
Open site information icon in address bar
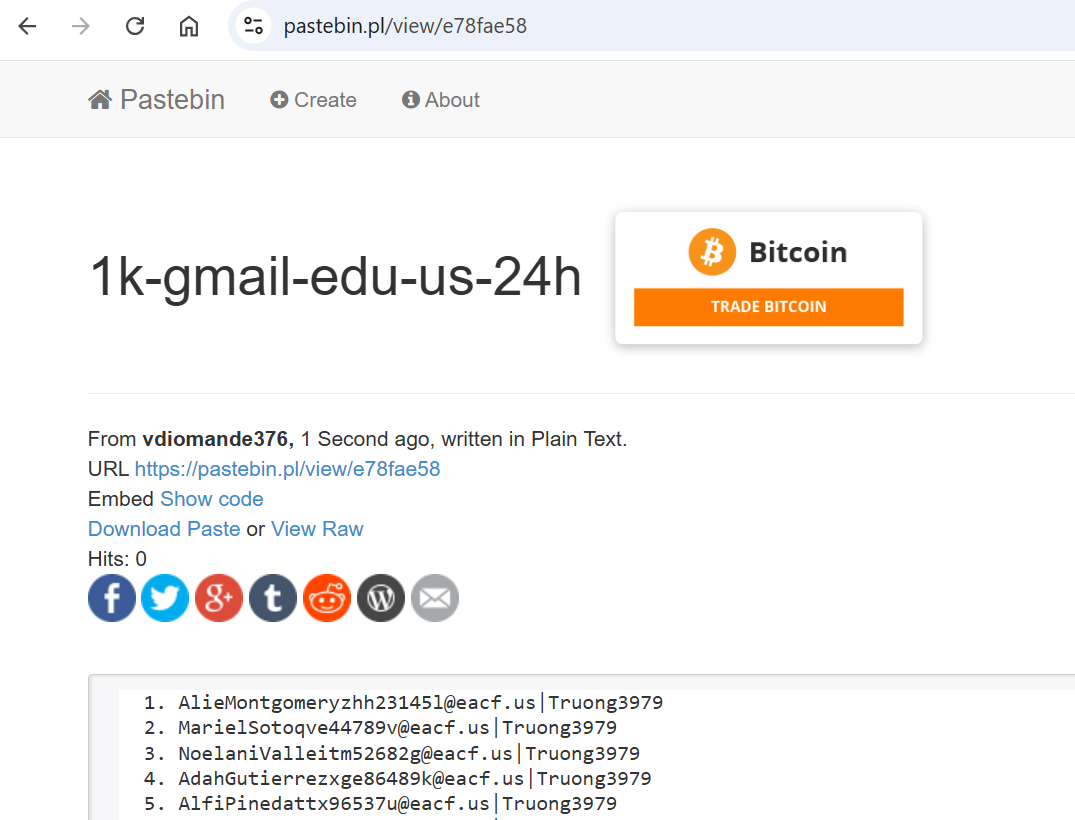click(254, 26)
